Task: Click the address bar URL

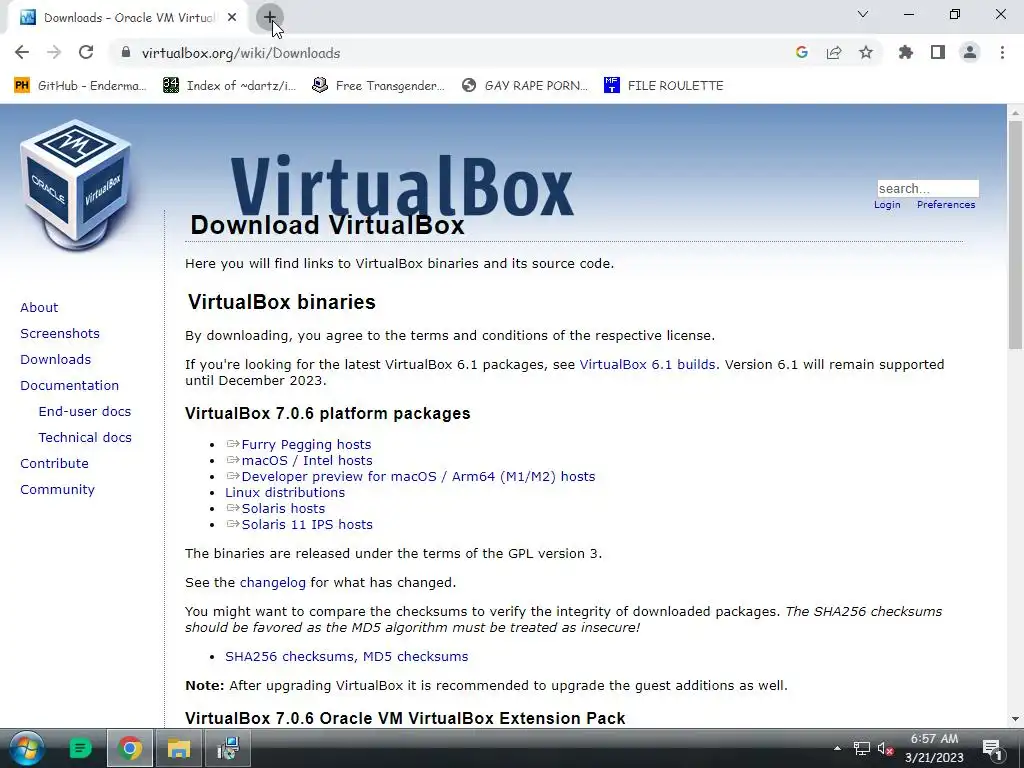Action: (x=241, y=53)
